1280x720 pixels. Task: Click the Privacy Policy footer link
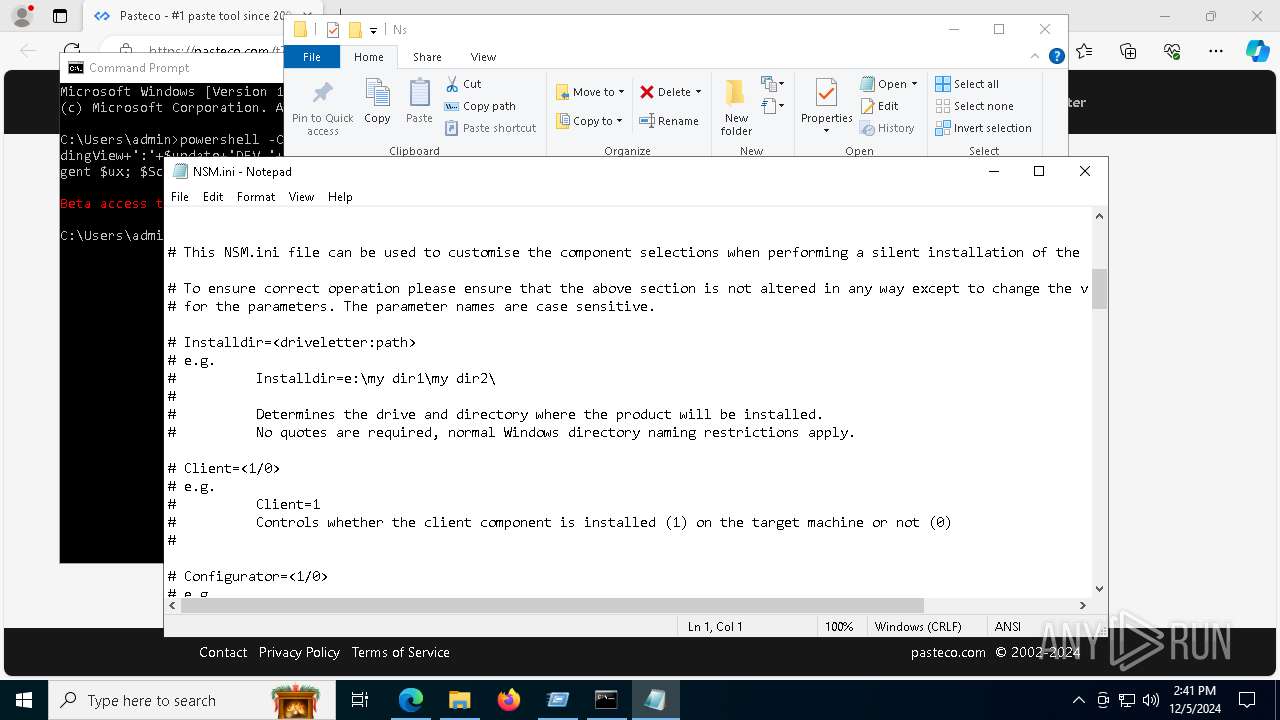pos(299,652)
